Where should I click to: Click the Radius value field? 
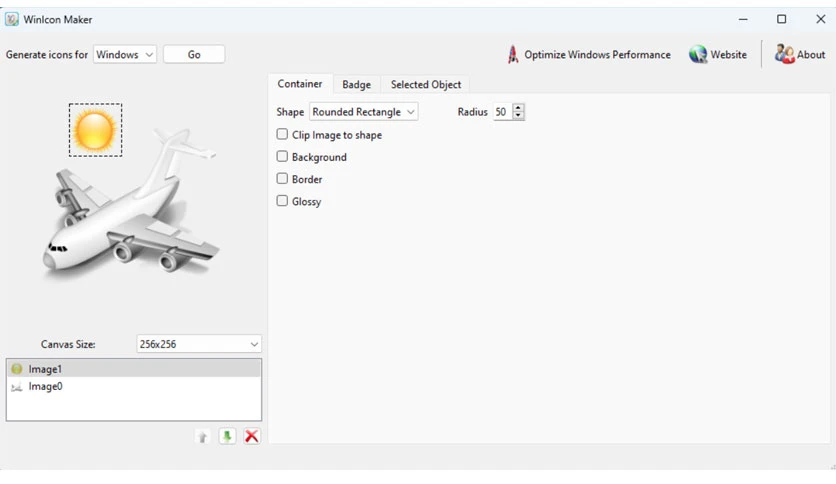[502, 112]
